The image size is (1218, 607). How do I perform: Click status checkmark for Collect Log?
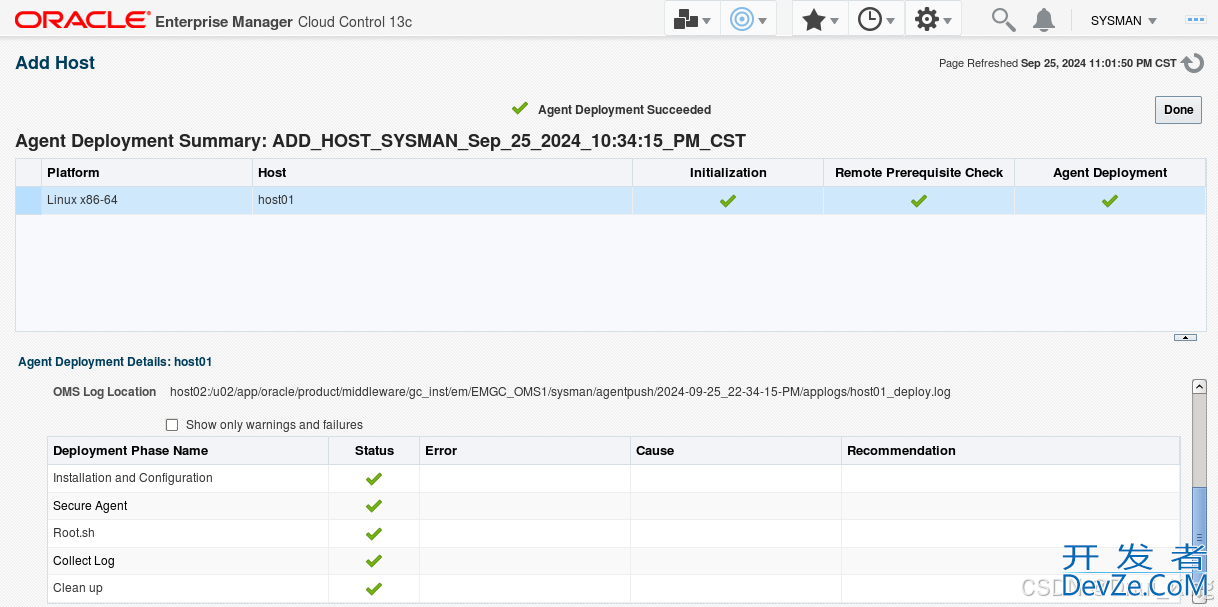[374, 561]
